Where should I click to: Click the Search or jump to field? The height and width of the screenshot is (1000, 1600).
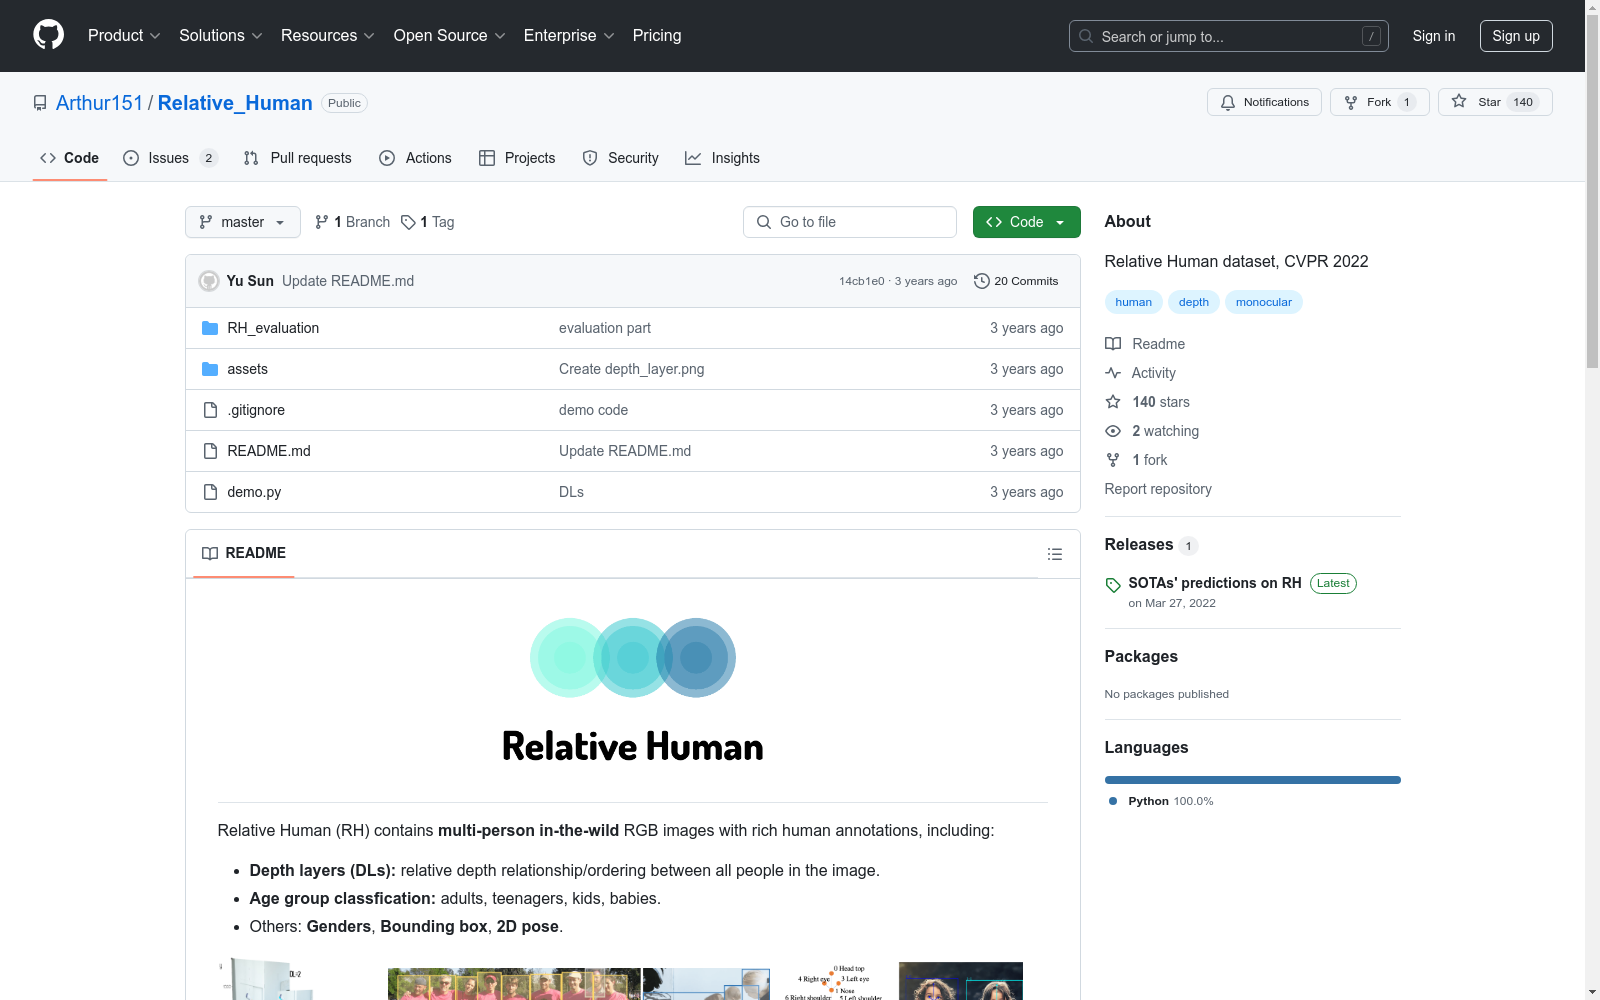[x=1229, y=36]
